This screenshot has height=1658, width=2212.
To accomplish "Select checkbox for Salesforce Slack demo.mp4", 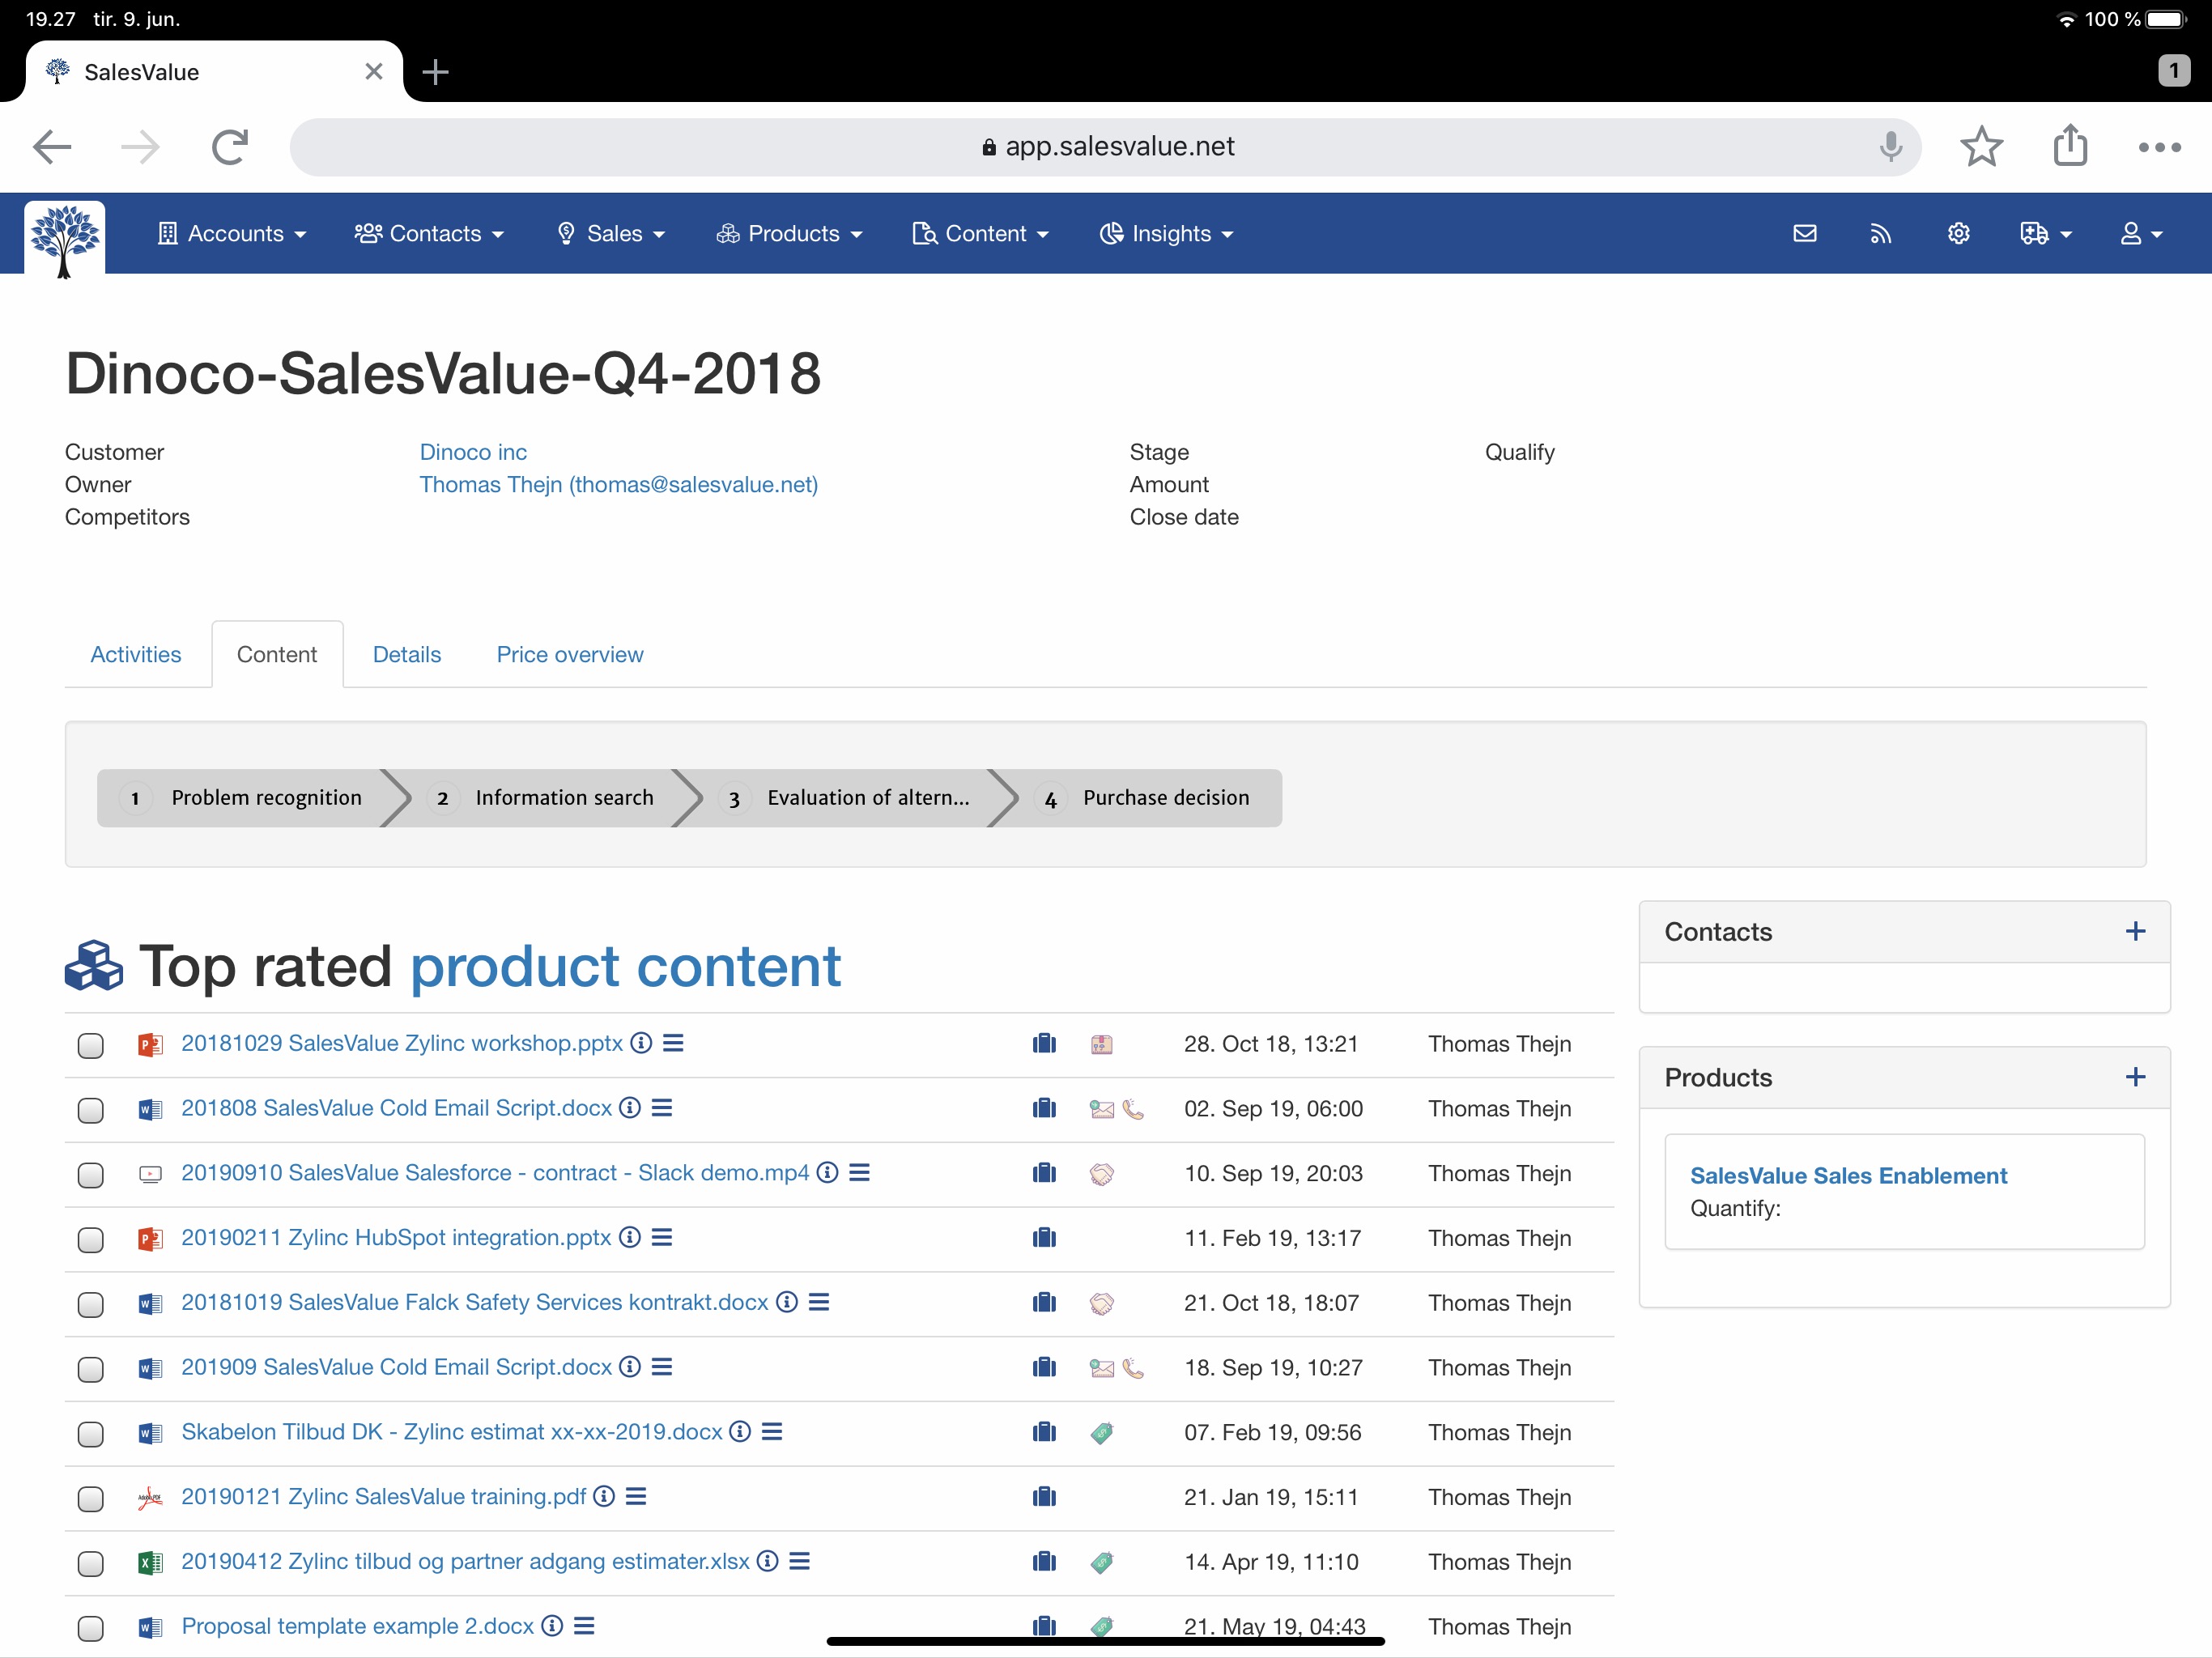I will [91, 1175].
